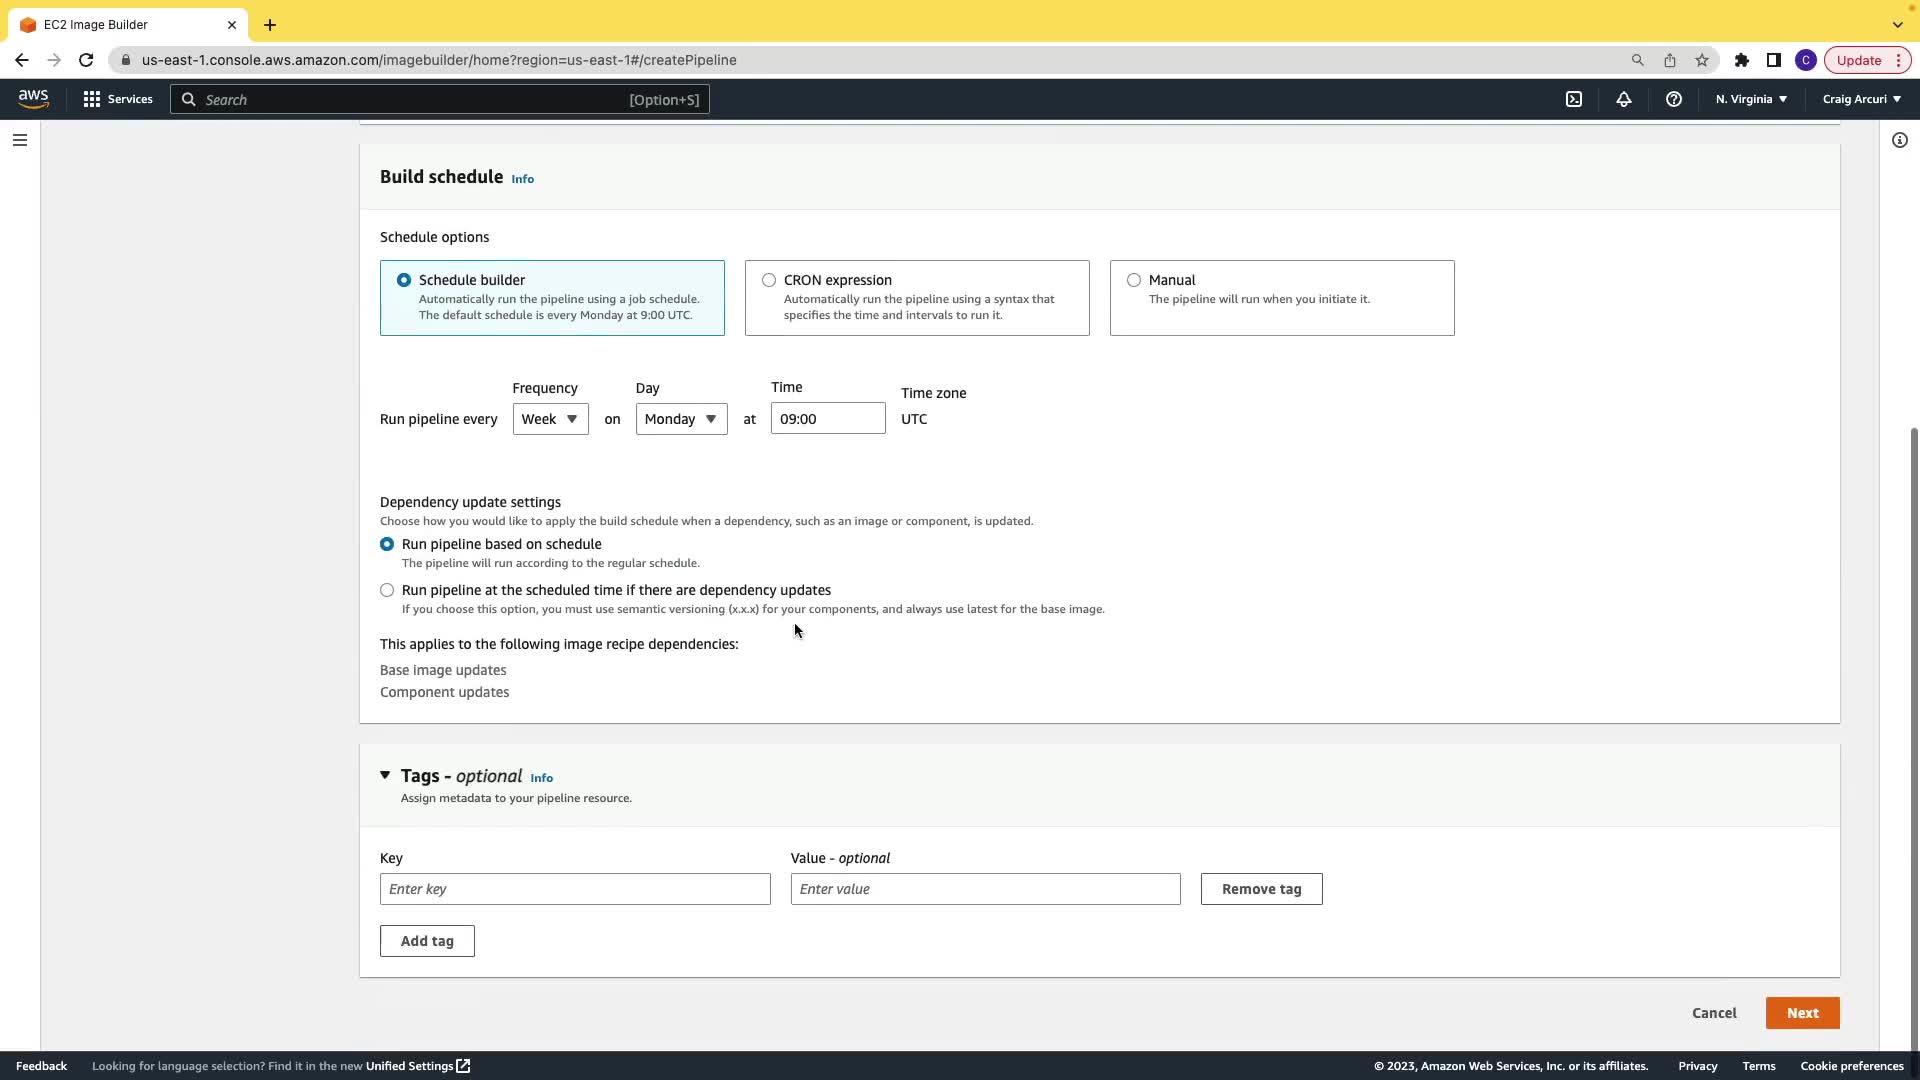Open AWS CloudShell icon in top bar
The image size is (1920, 1080).
click(x=1574, y=99)
